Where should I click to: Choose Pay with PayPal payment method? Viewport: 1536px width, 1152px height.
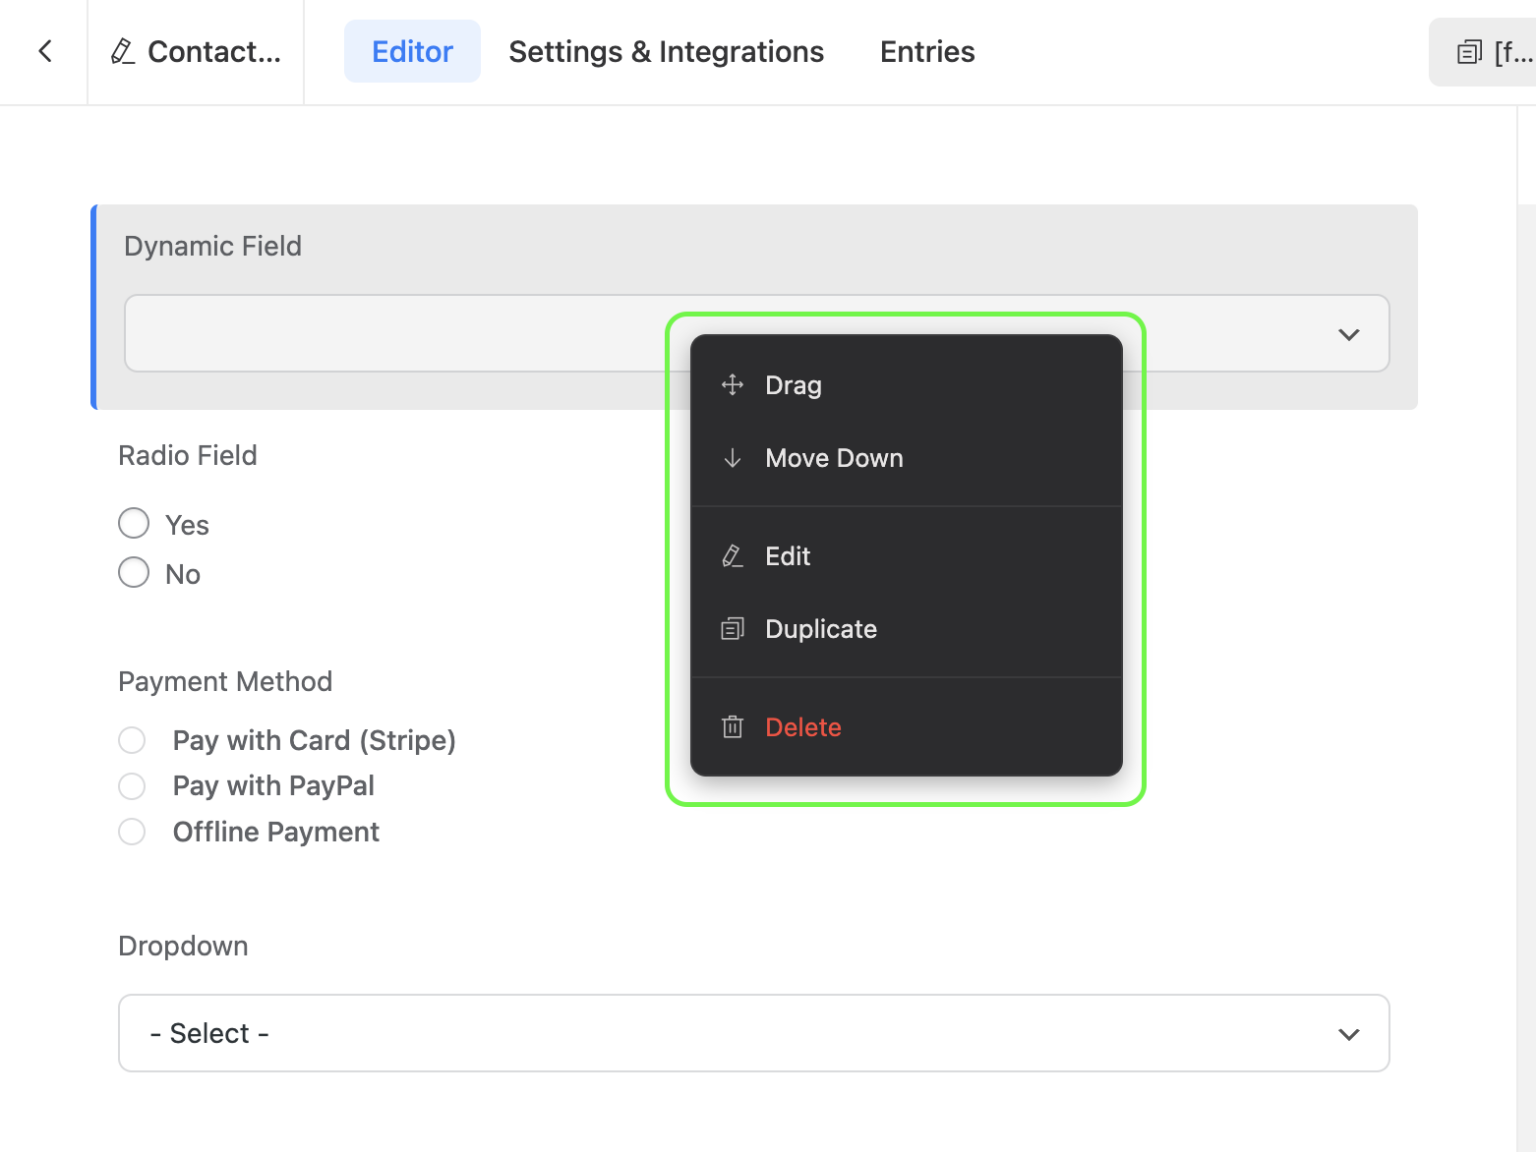[x=131, y=786]
